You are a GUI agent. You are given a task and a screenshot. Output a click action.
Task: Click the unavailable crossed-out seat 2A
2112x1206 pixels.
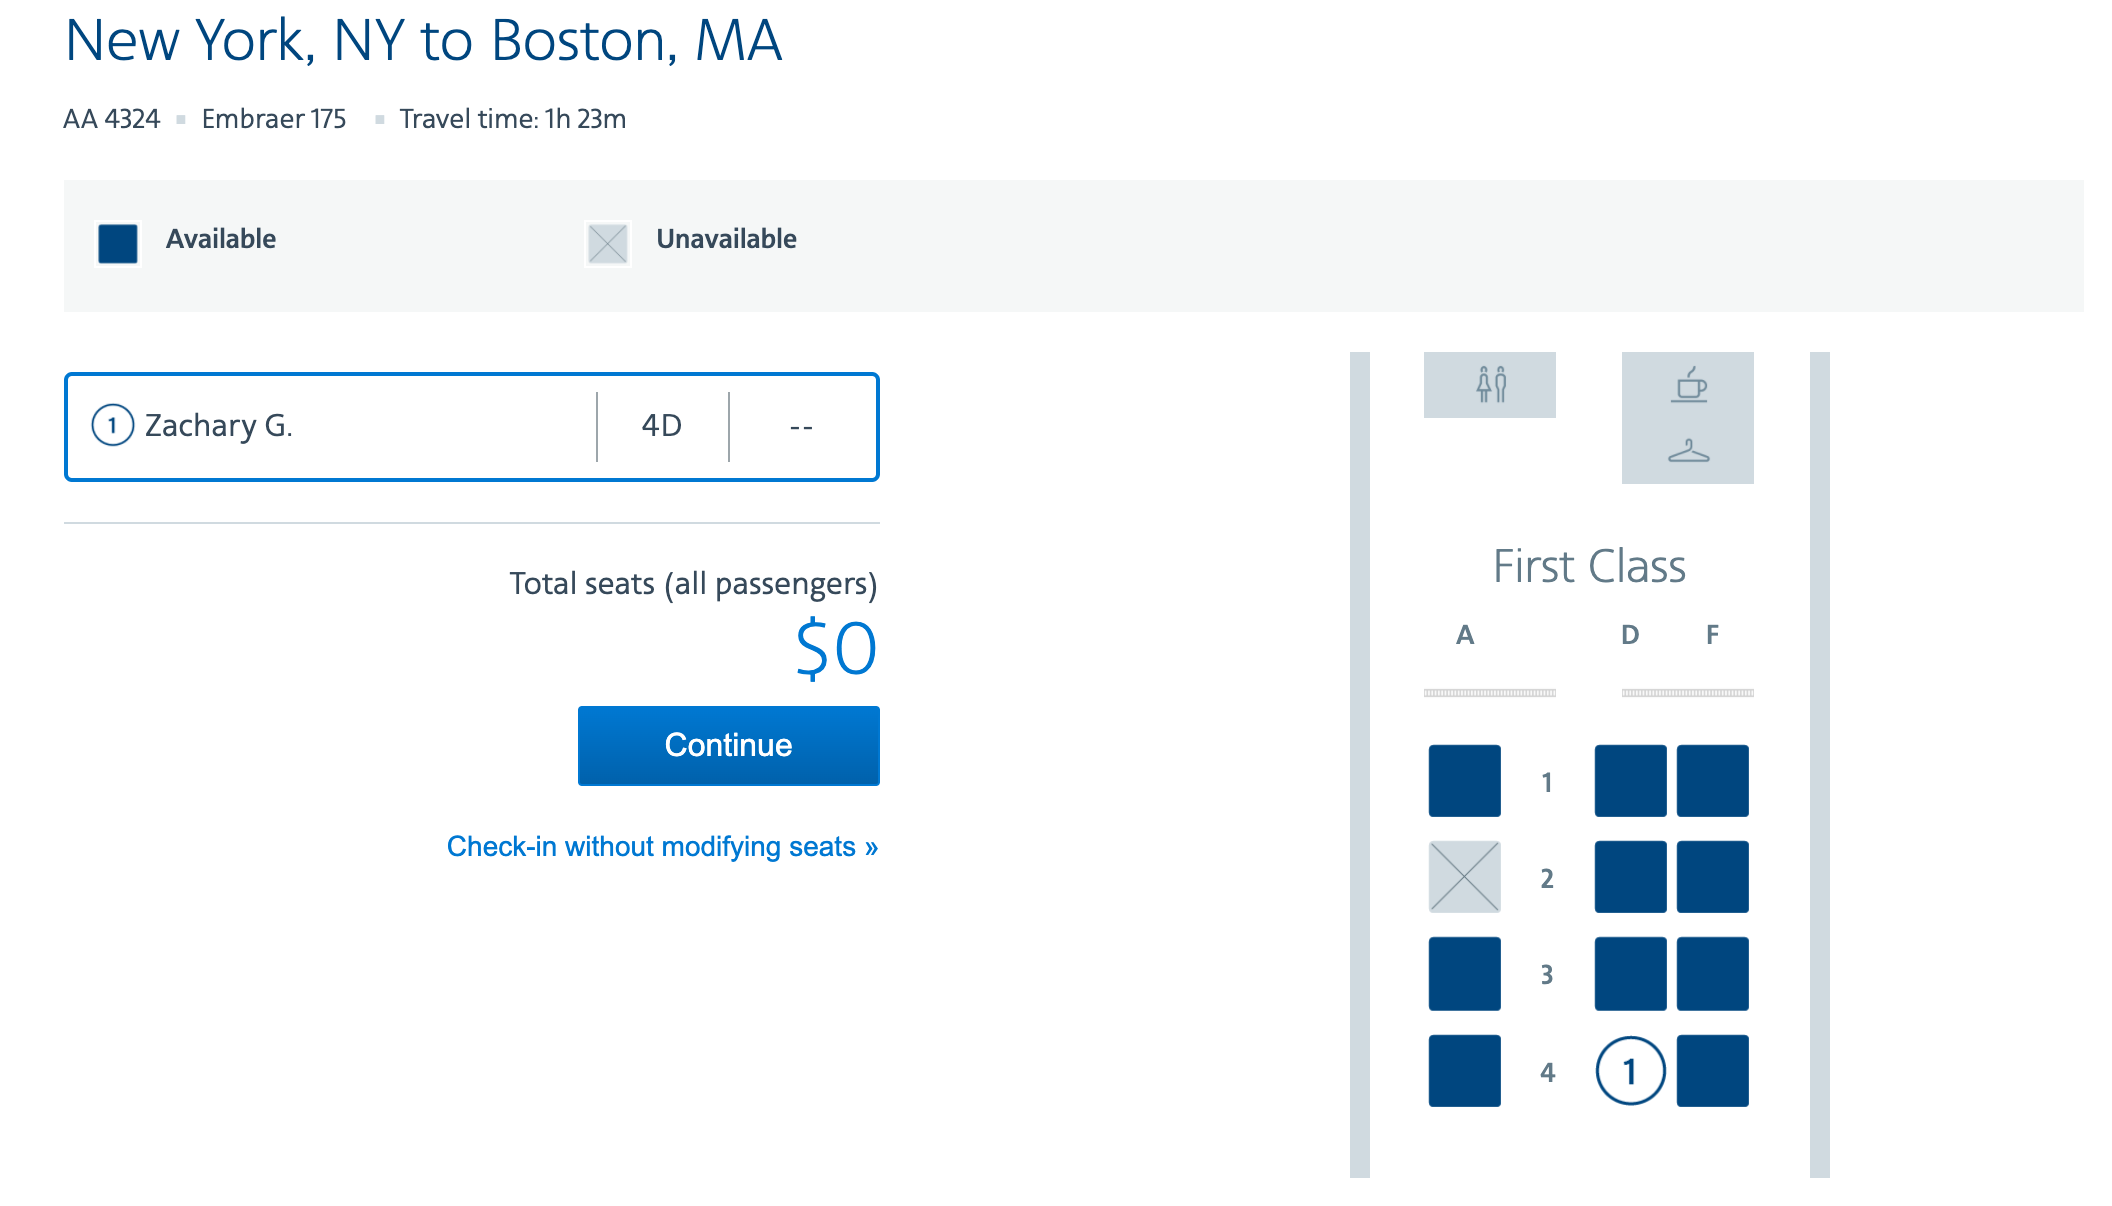point(1464,876)
